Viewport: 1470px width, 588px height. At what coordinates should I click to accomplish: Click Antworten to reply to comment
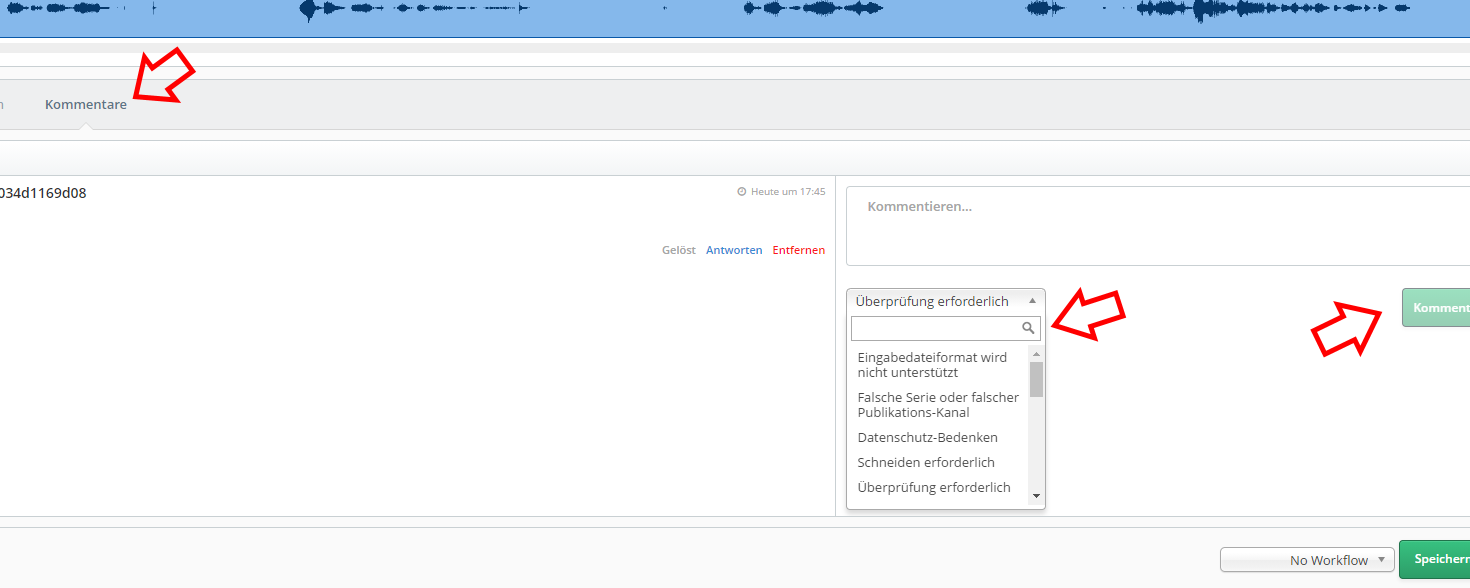pyautogui.click(x=734, y=250)
